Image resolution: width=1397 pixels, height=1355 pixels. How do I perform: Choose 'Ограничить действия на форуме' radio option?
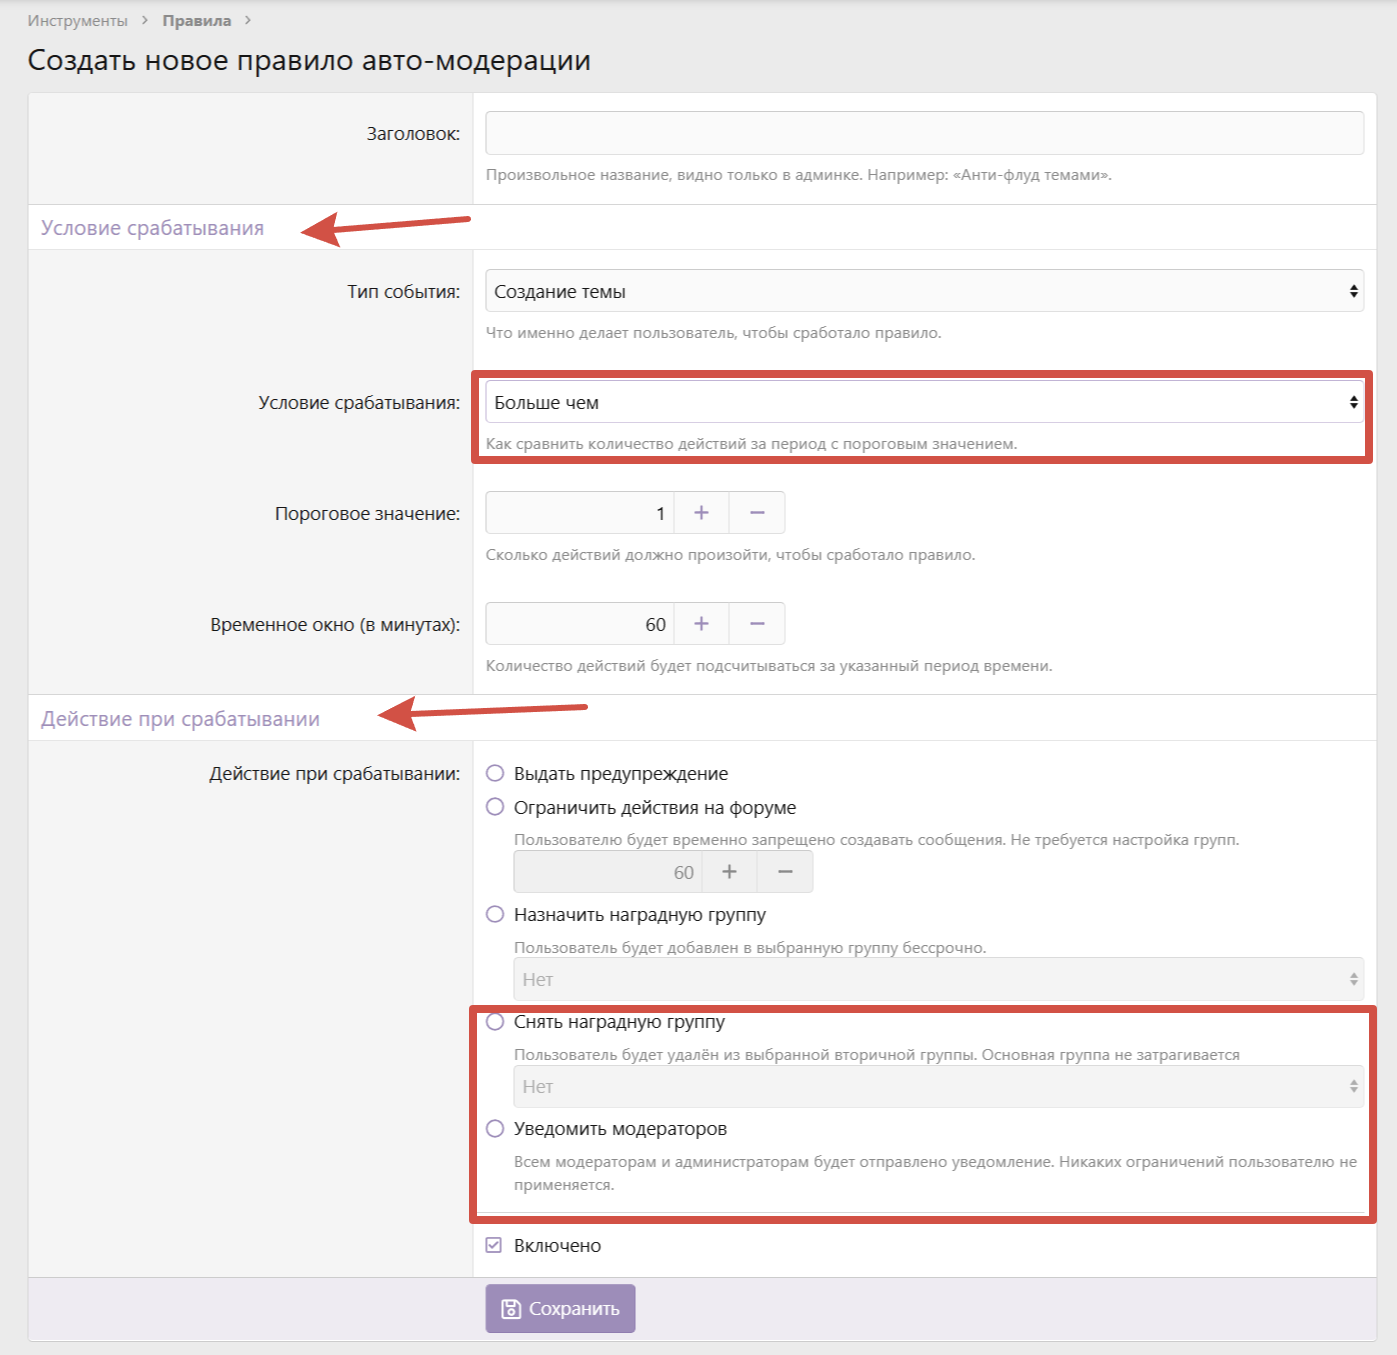tap(495, 807)
